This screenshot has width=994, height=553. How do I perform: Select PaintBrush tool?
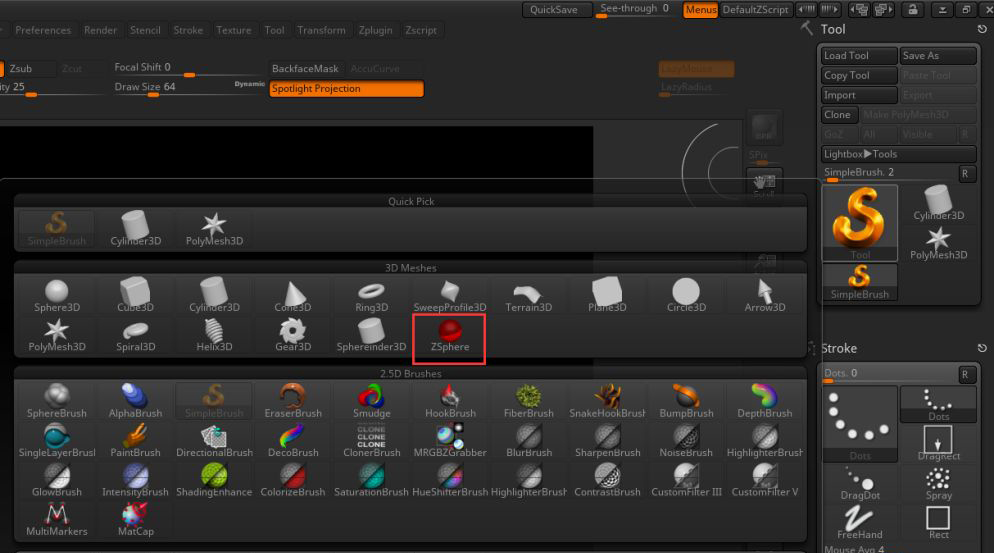pyautogui.click(x=135, y=441)
